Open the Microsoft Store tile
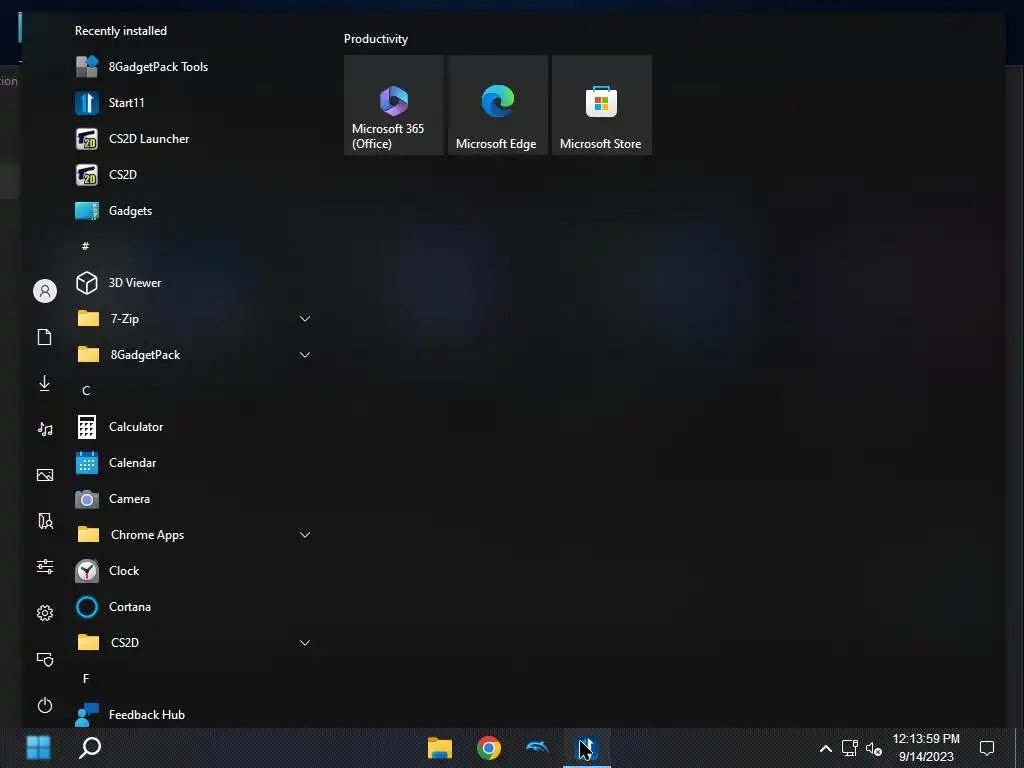This screenshot has height=768, width=1024. [601, 105]
